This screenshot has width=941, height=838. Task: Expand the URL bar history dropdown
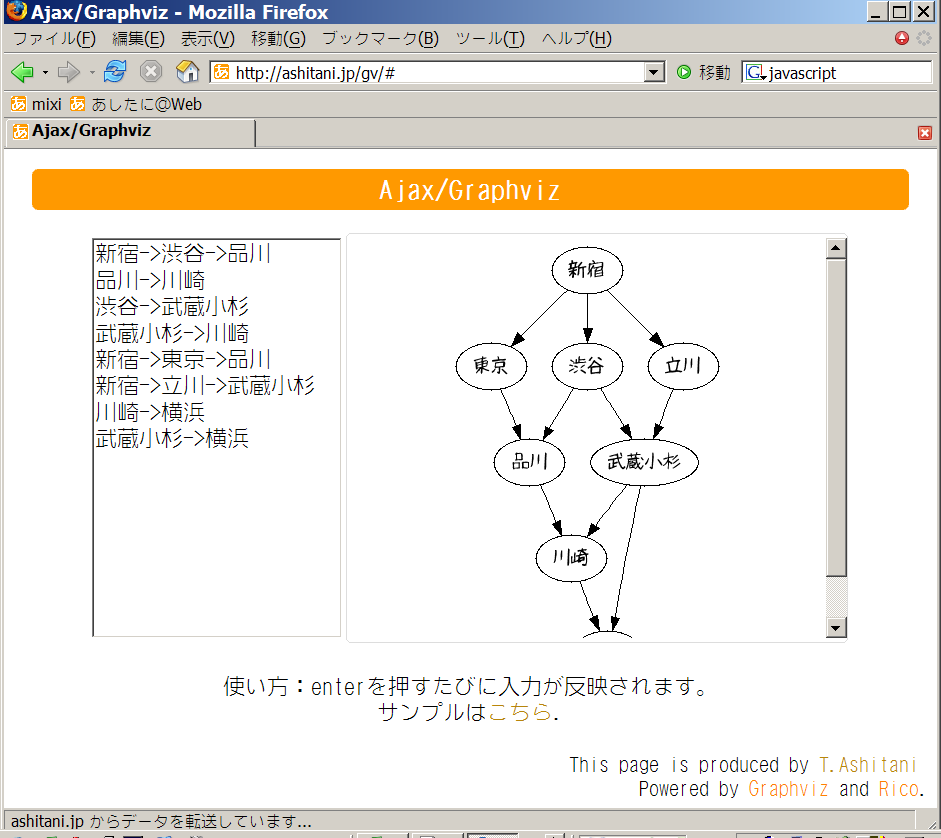[x=654, y=73]
